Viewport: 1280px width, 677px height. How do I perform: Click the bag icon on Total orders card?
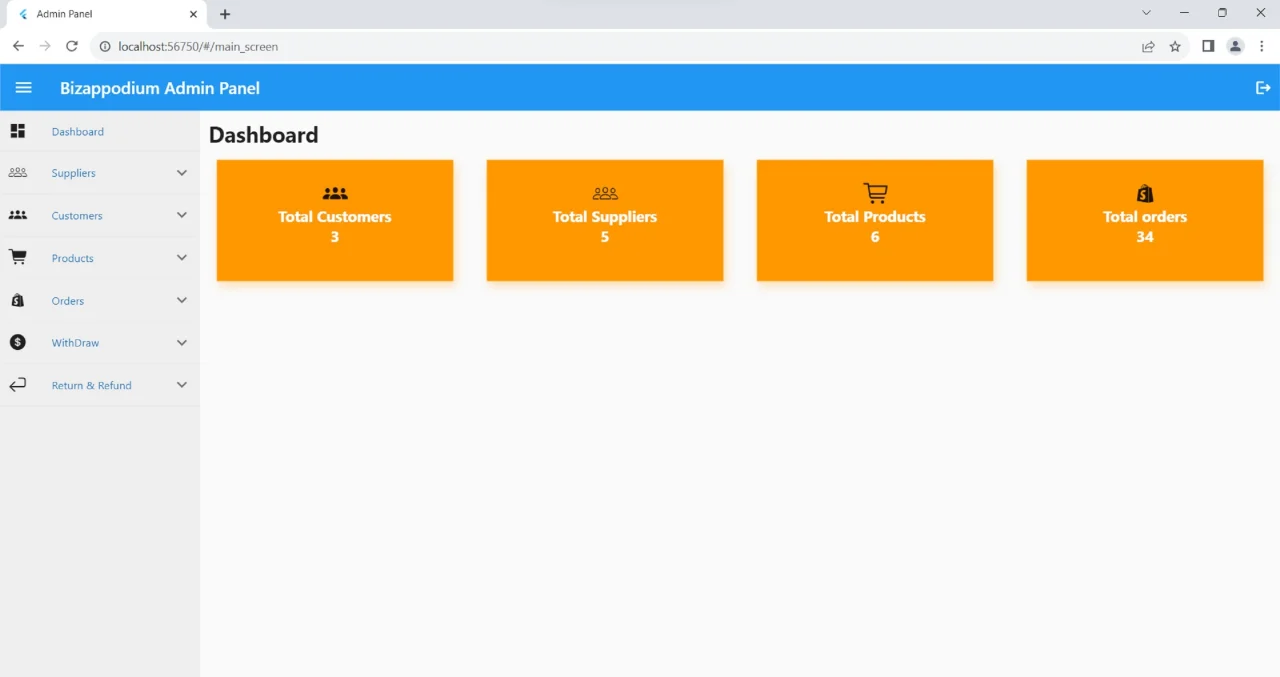tap(1145, 193)
